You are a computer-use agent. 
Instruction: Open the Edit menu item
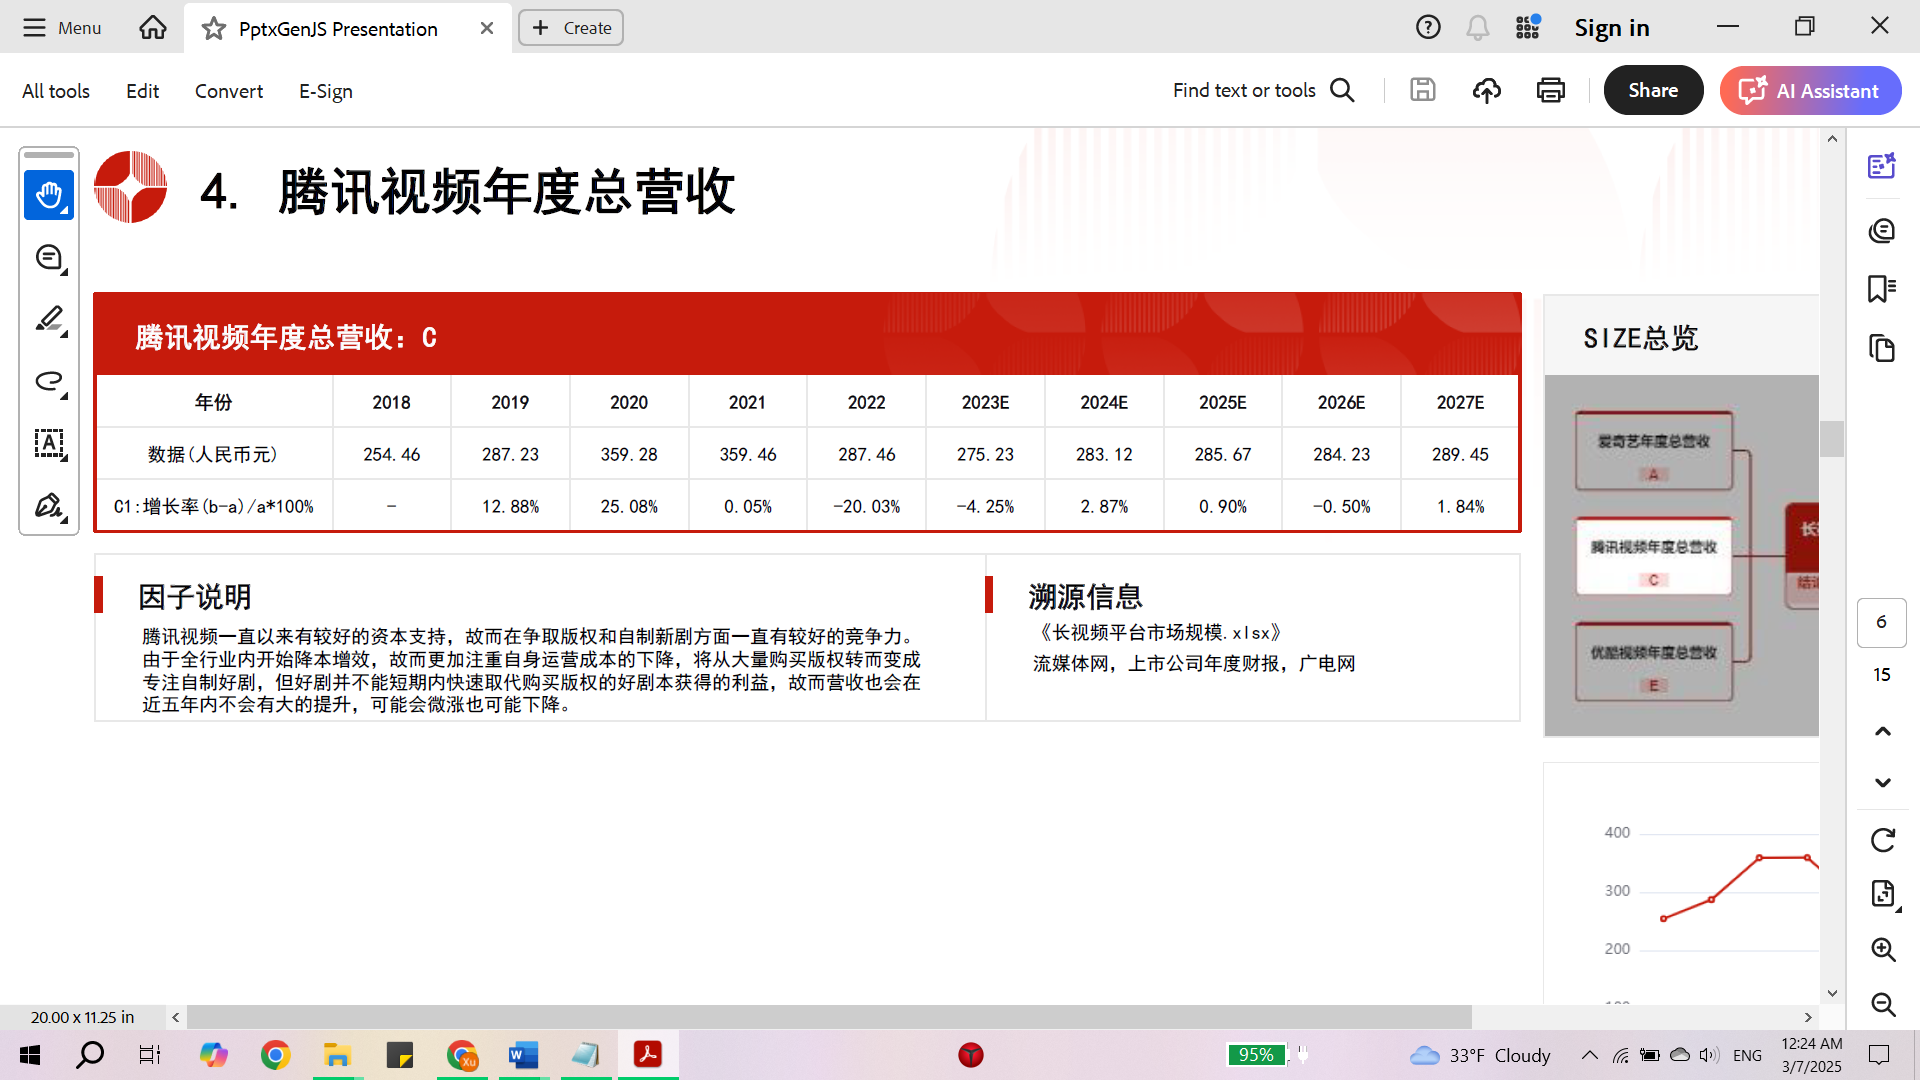tap(143, 91)
